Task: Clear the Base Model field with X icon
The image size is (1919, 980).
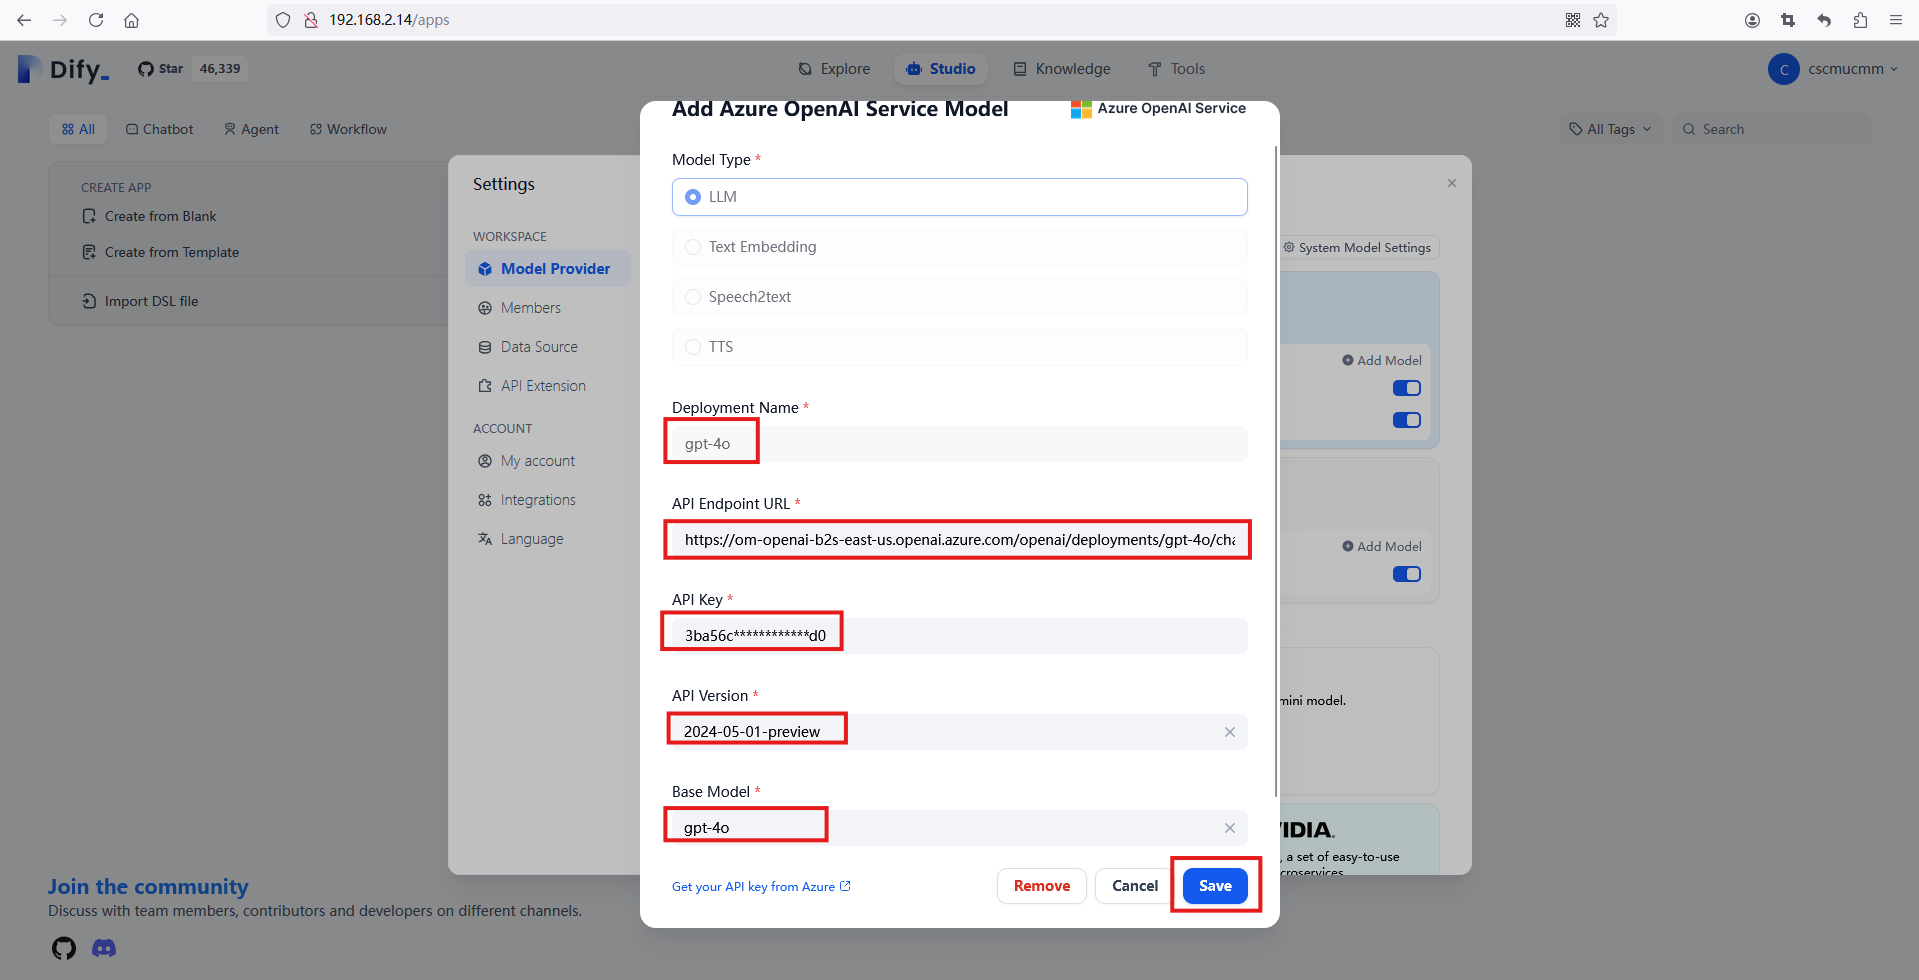Action: click(x=1229, y=828)
